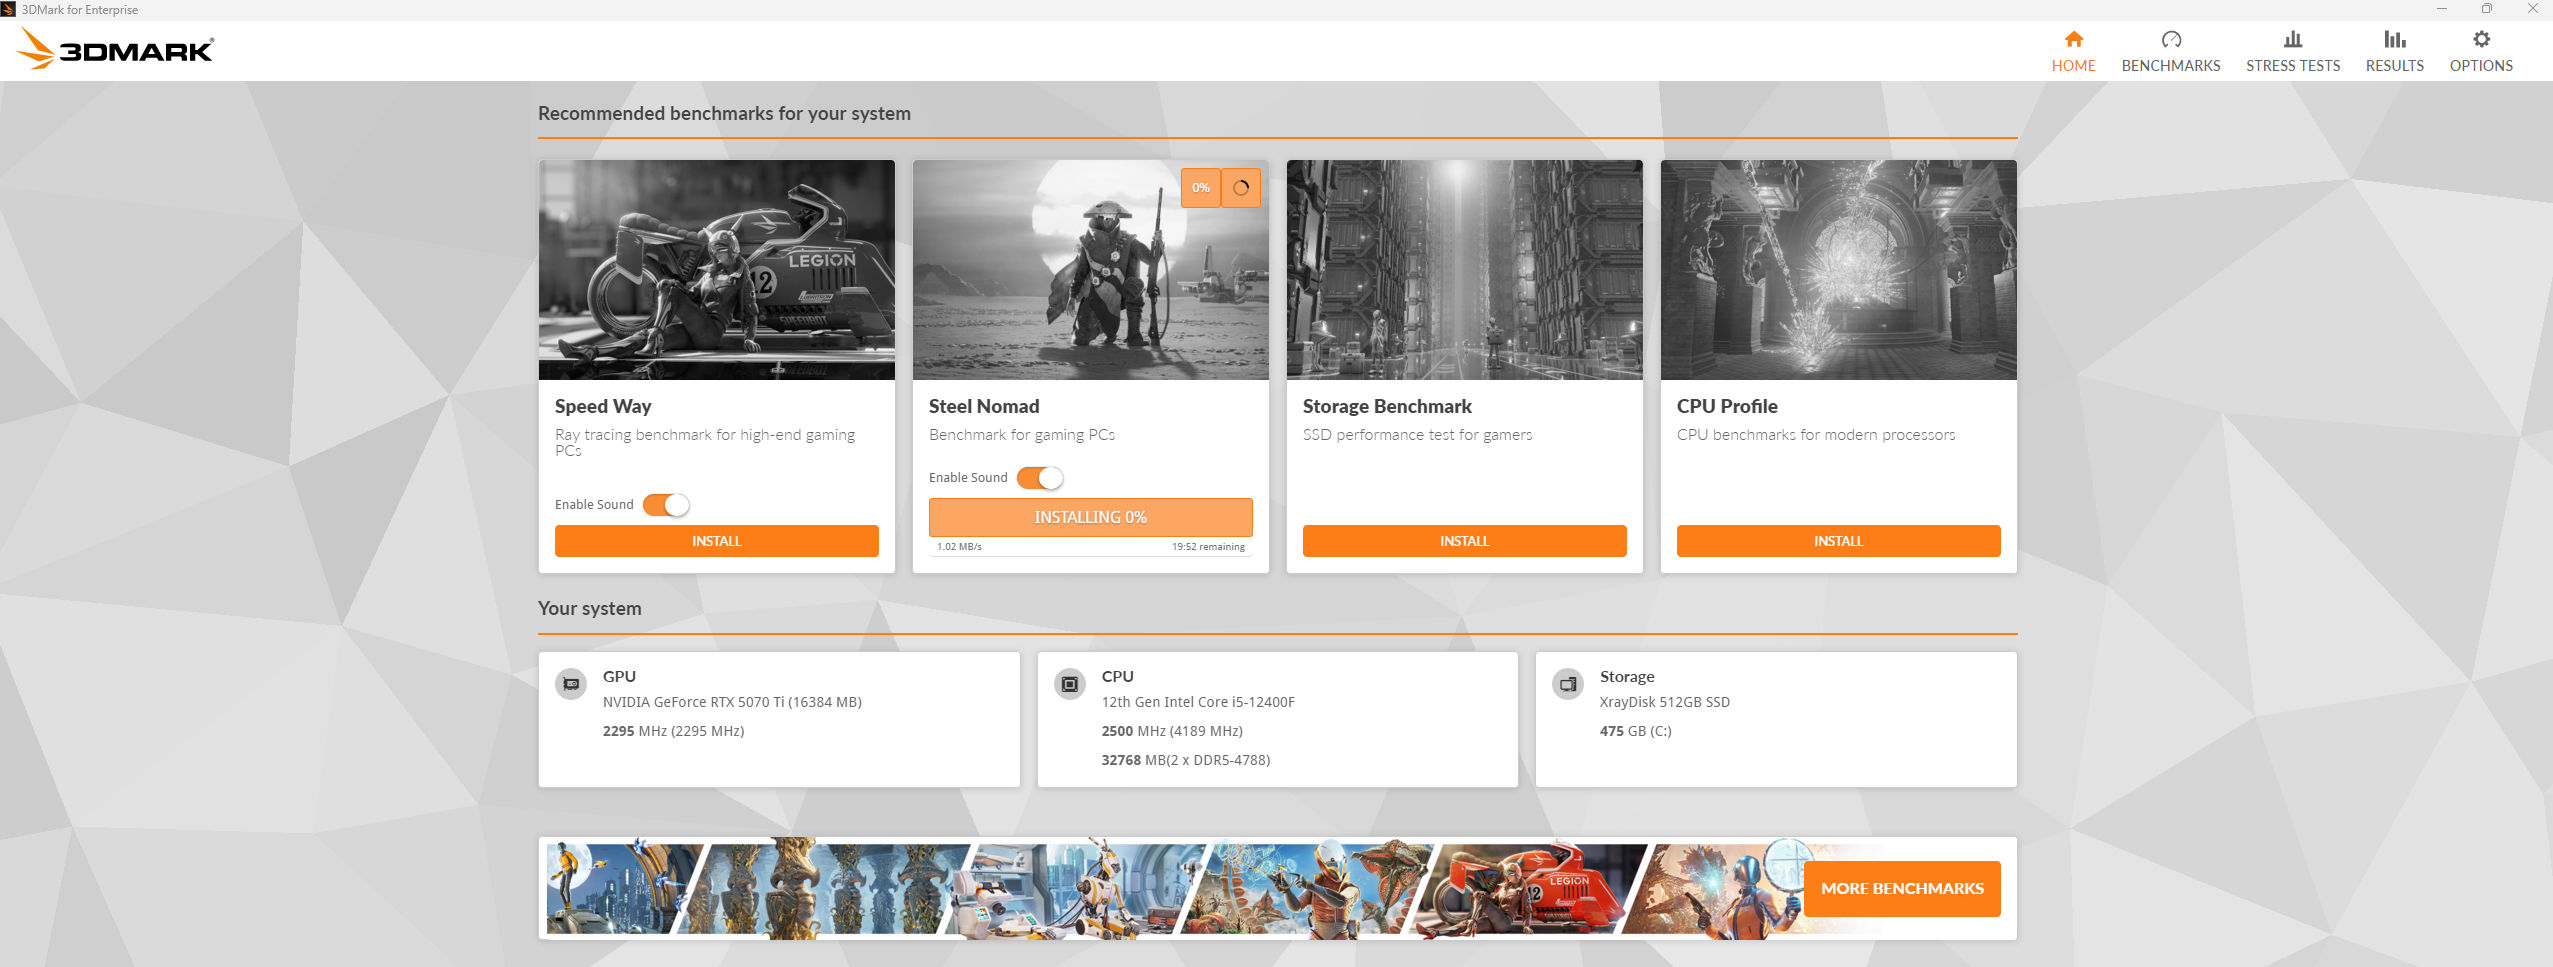Open the Speed Way thumbnail image
Screen dimensions: 2553x967
(717, 270)
